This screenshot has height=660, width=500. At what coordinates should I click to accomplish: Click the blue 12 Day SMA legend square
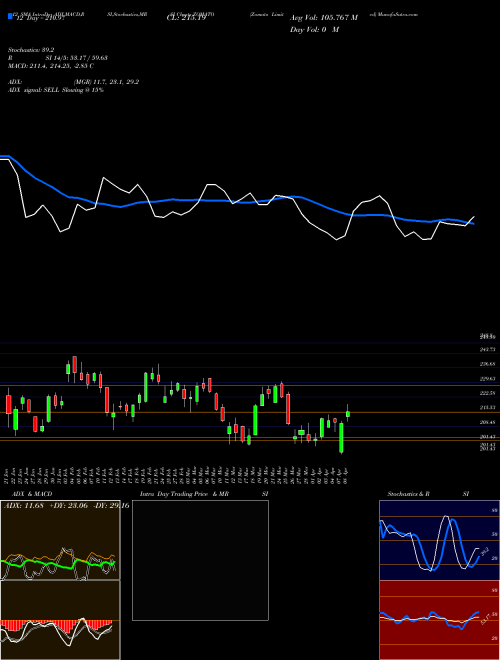[10, 16]
